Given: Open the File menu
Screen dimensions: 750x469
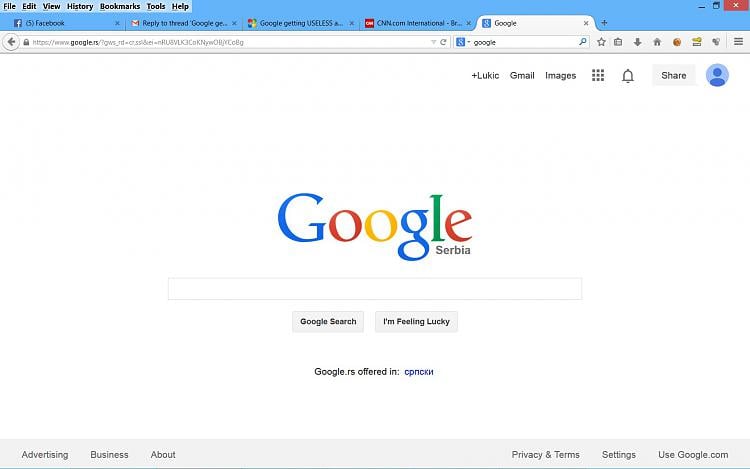Looking at the screenshot, I should tap(10, 6).
